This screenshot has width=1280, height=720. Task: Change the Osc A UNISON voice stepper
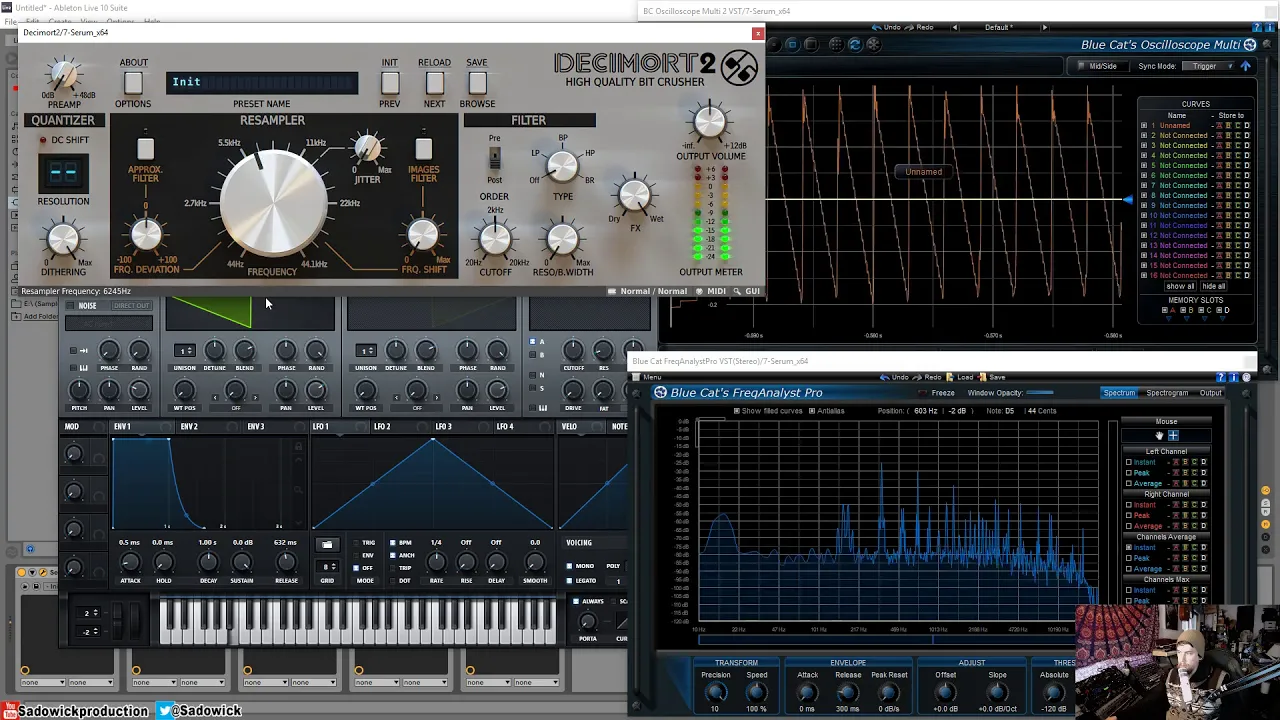[184, 350]
